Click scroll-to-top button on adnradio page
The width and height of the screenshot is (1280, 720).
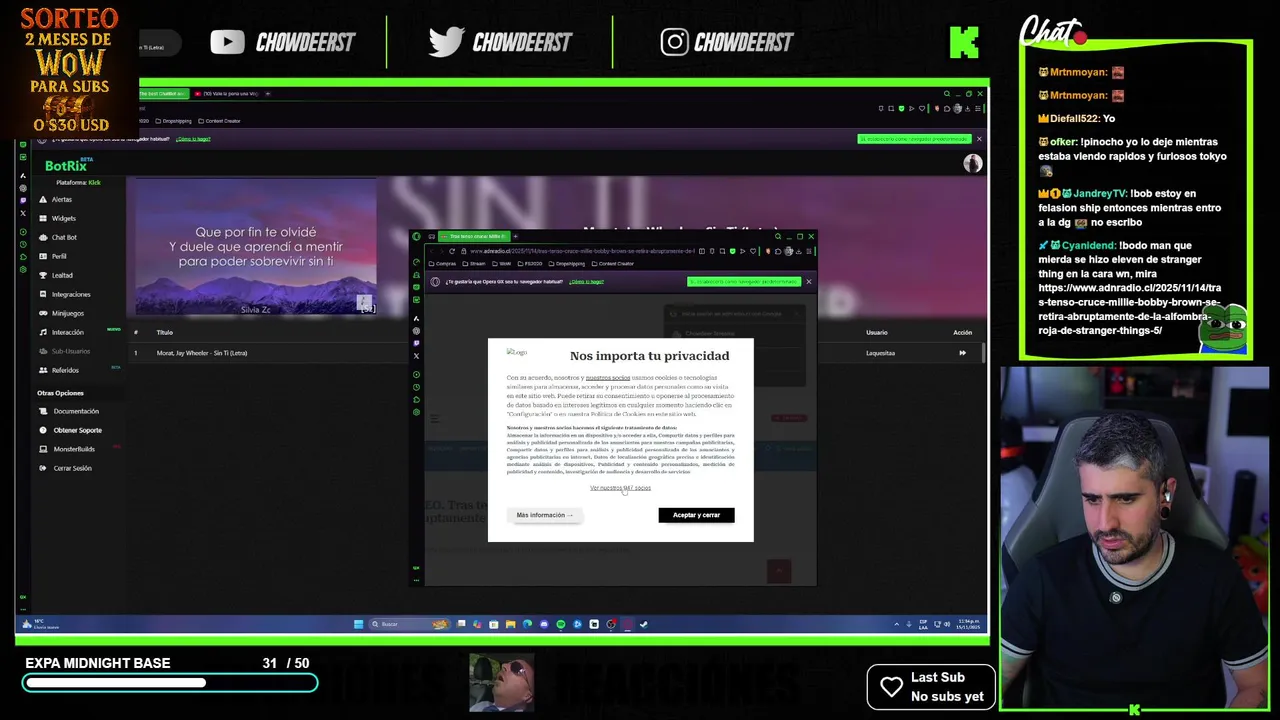(x=779, y=571)
